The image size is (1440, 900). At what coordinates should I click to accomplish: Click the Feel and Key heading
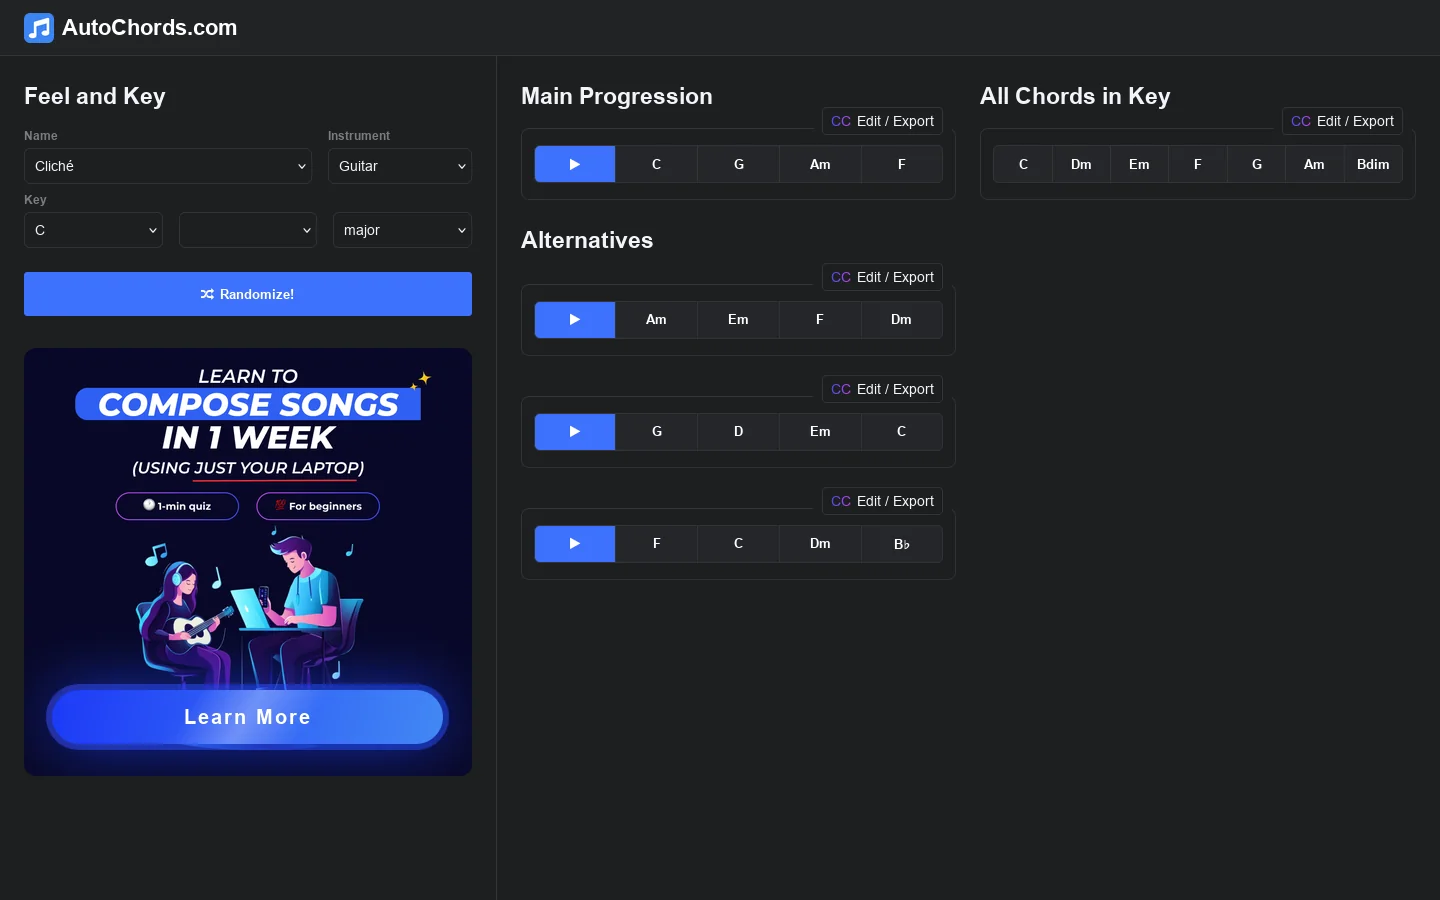pos(95,96)
